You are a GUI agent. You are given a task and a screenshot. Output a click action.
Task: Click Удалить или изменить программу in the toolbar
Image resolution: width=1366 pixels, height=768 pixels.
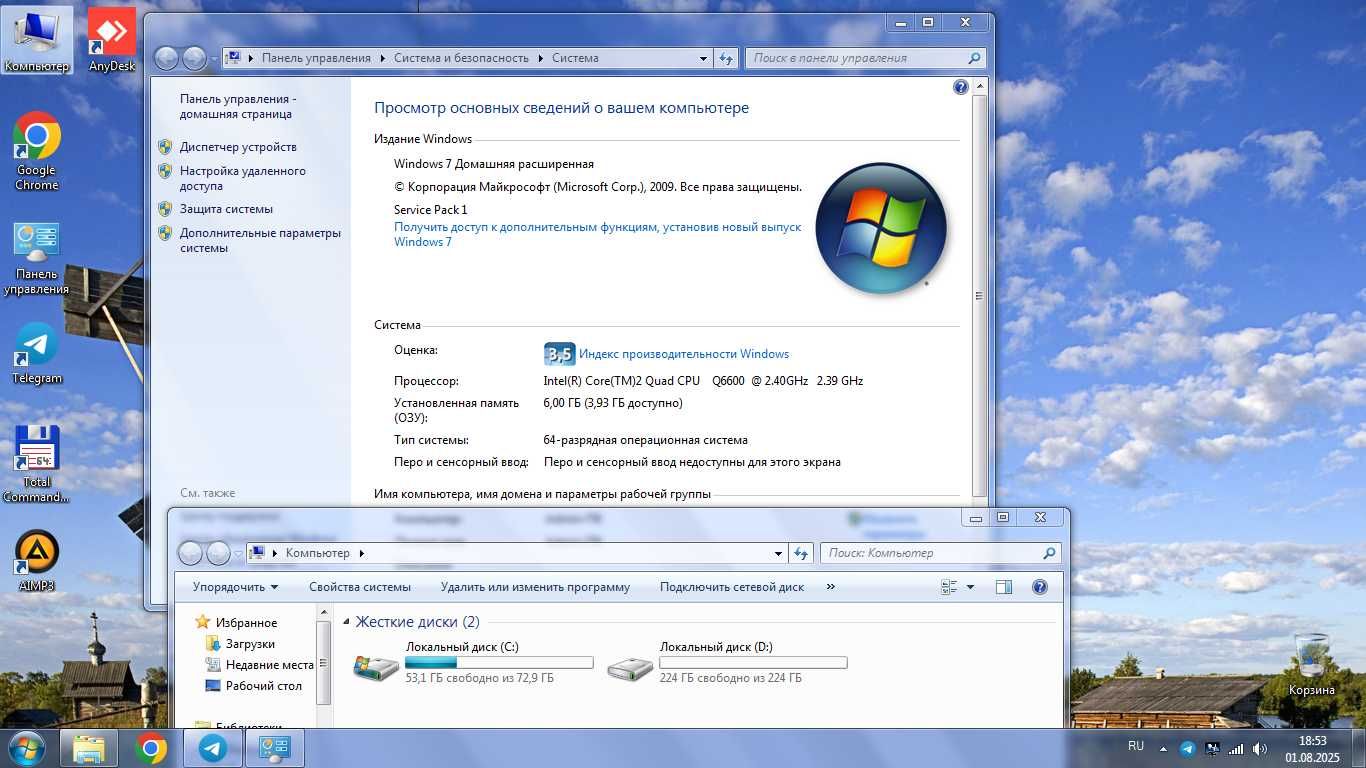point(535,587)
